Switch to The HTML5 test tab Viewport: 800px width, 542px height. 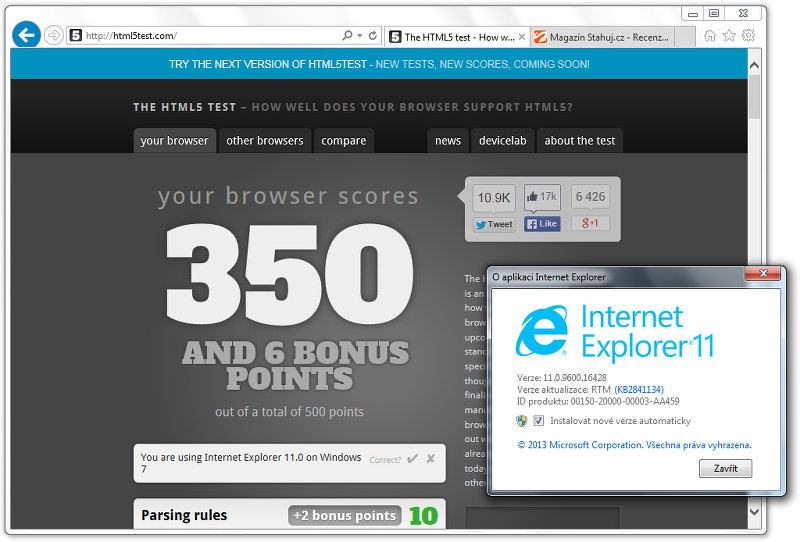pyautogui.click(x=457, y=37)
